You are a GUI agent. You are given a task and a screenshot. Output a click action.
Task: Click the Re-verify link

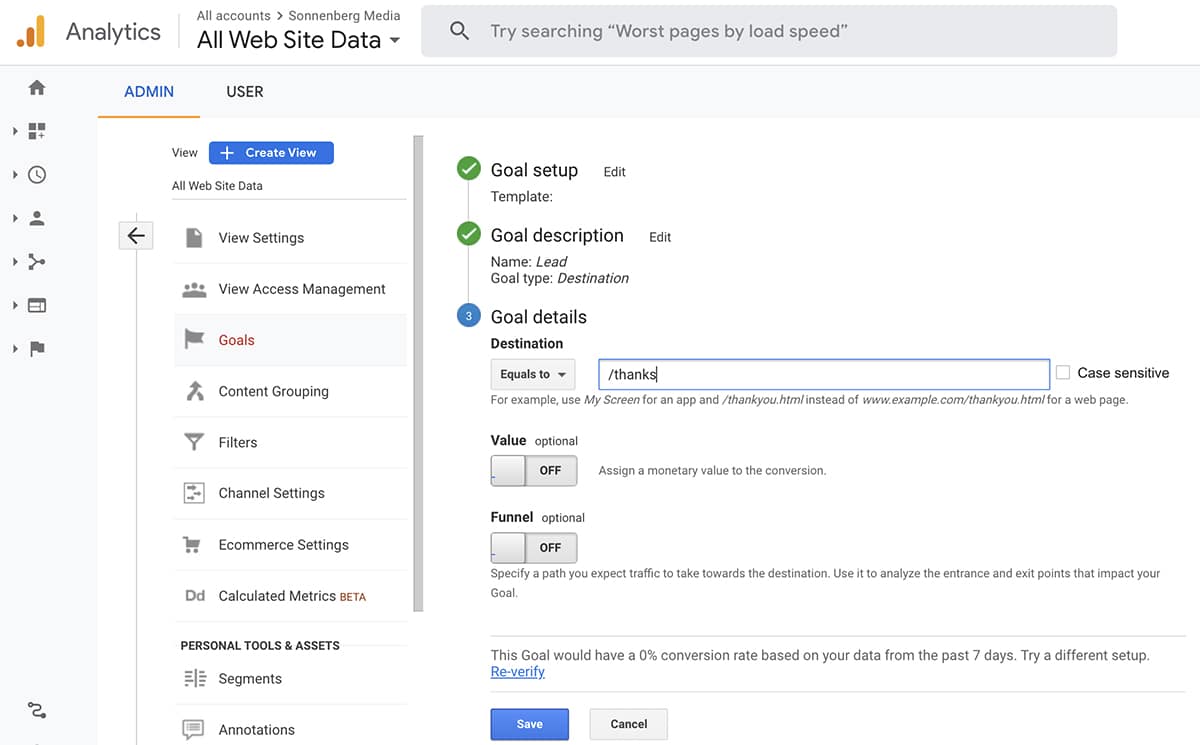pos(517,671)
